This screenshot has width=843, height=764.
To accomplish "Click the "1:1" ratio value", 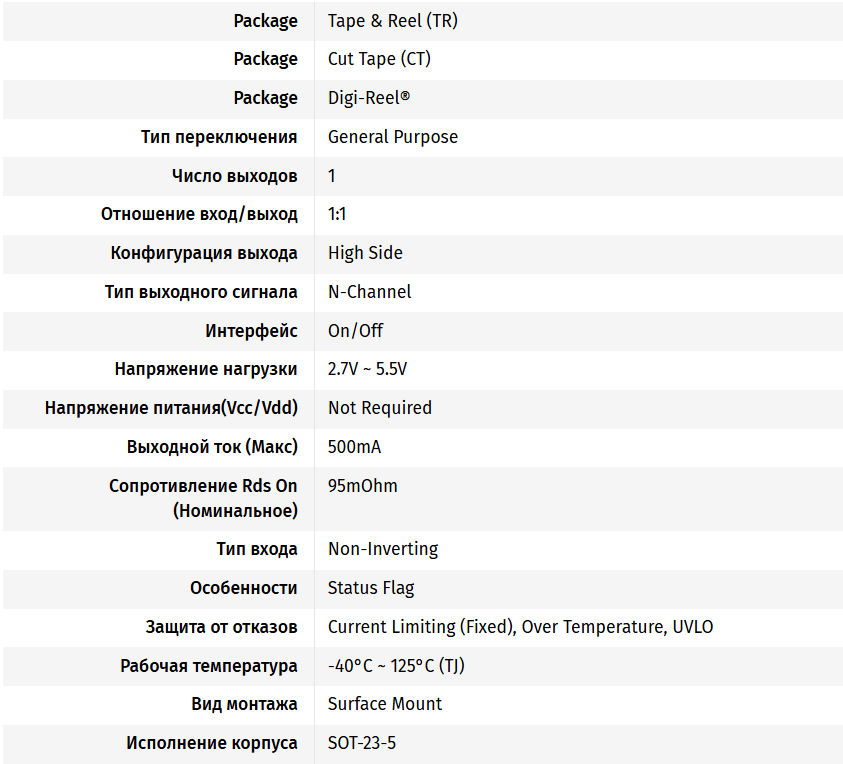I will pos(337,214).
